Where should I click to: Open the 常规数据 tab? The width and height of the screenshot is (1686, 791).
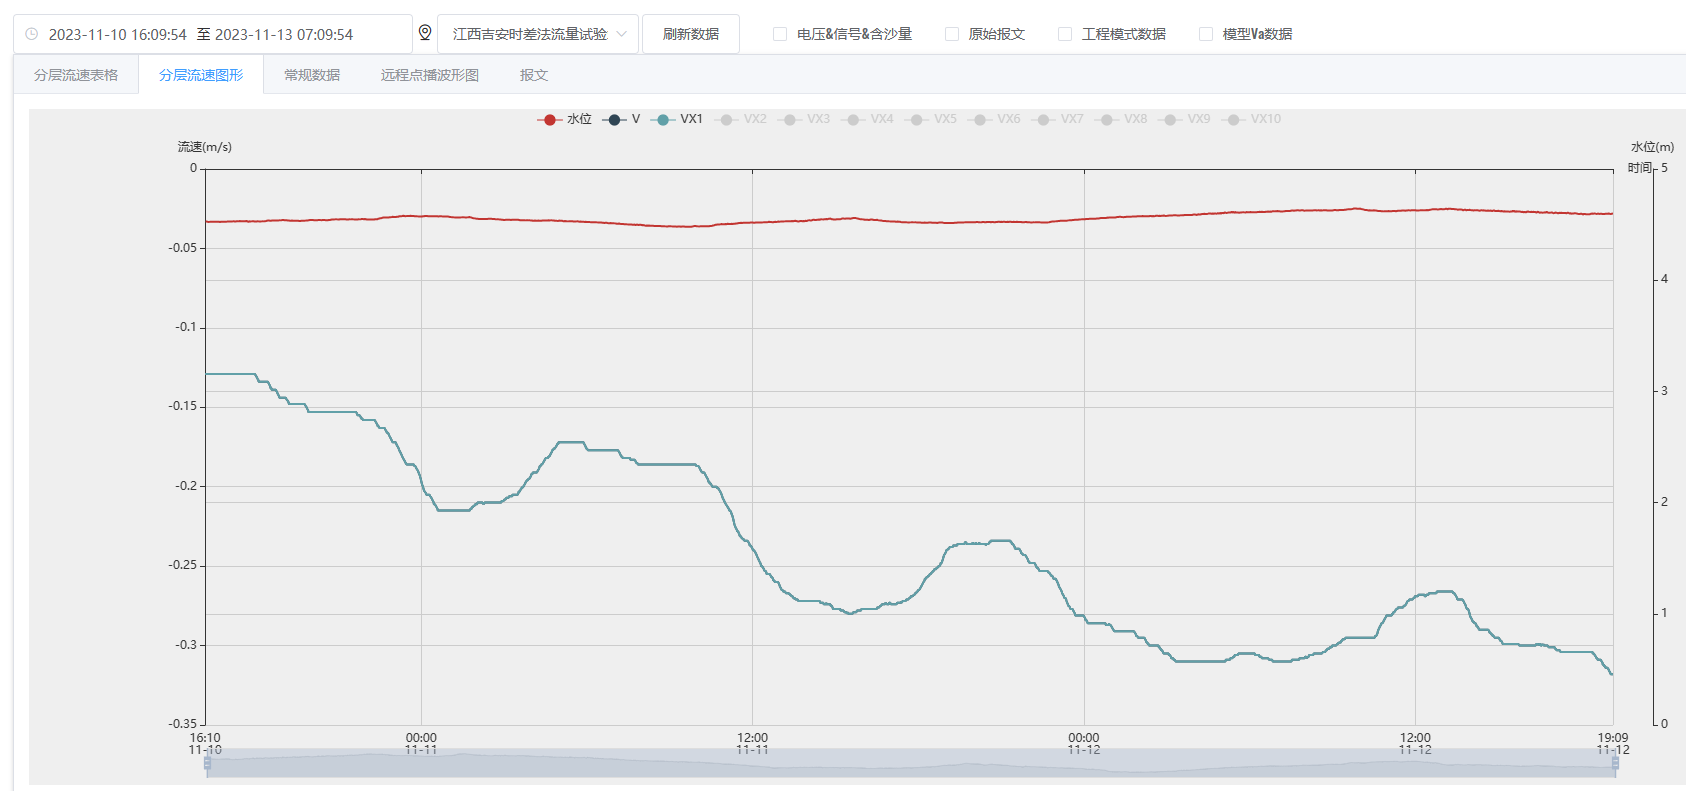pyautogui.click(x=312, y=75)
